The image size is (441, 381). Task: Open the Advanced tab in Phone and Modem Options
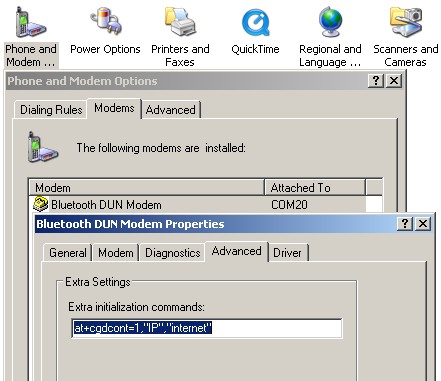(x=171, y=110)
